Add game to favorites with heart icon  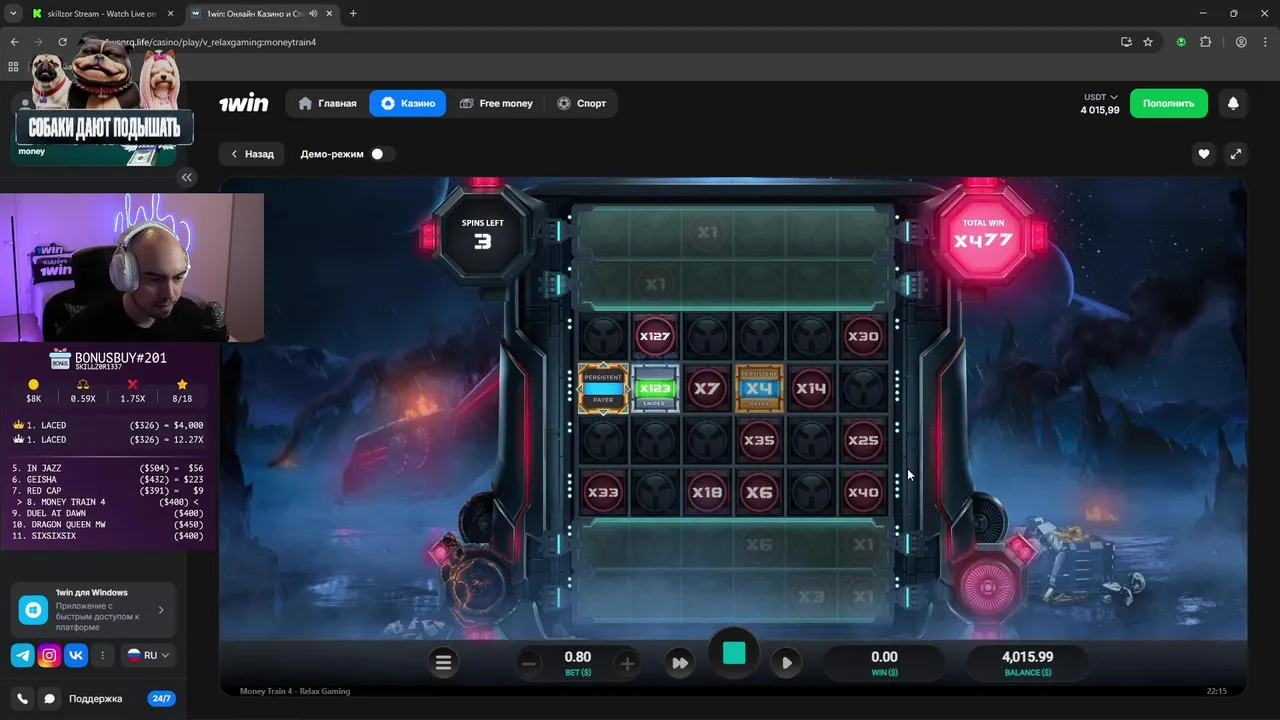pyautogui.click(x=1204, y=154)
